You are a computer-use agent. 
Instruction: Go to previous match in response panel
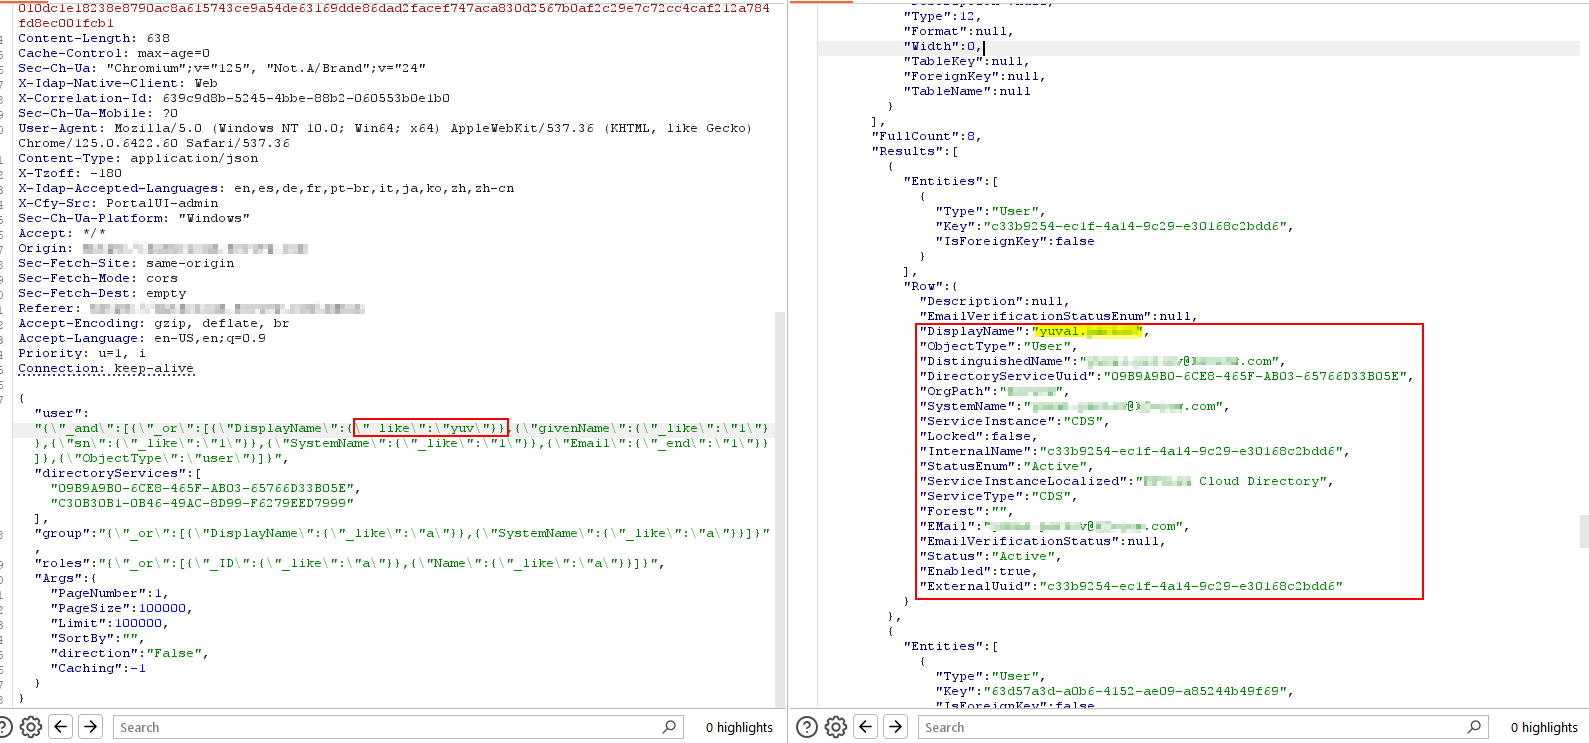866,727
